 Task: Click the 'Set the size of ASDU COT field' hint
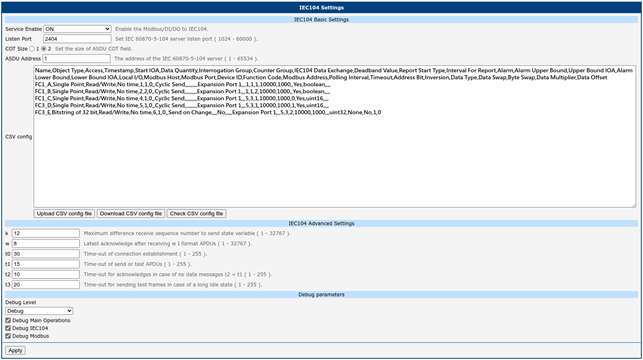93,49
